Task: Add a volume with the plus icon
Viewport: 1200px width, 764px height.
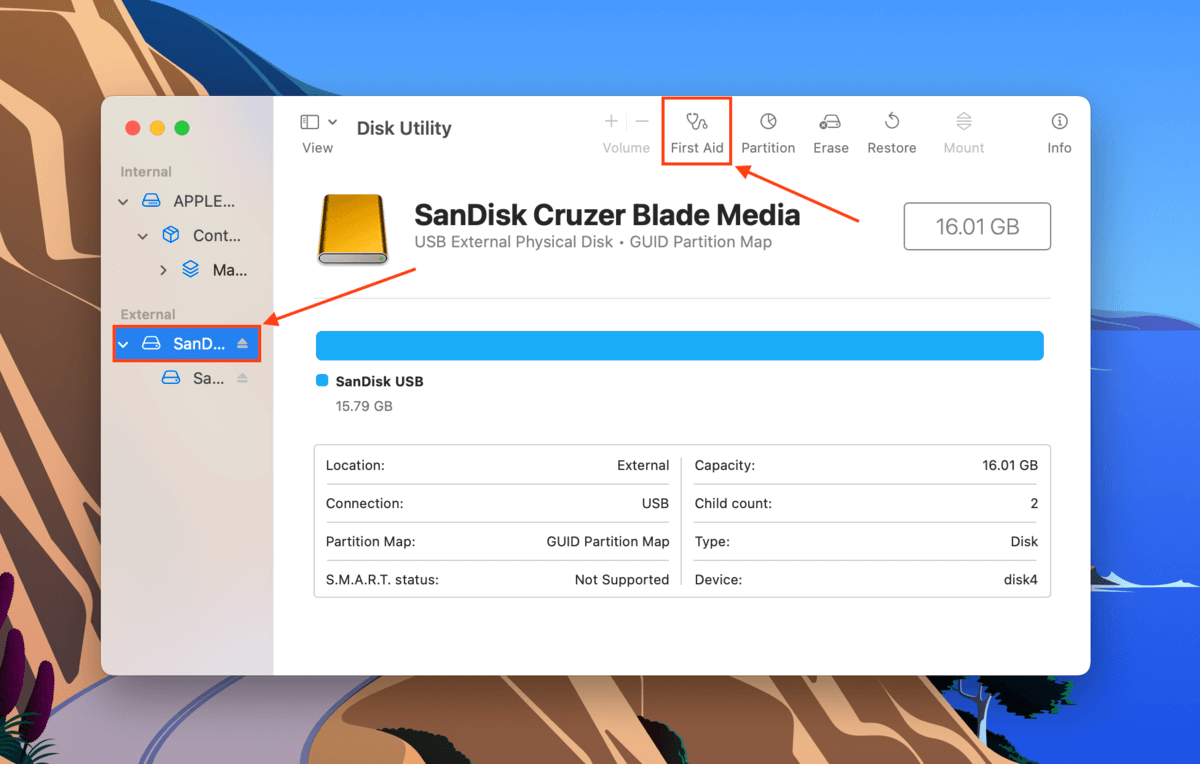Action: coord(611,121)
